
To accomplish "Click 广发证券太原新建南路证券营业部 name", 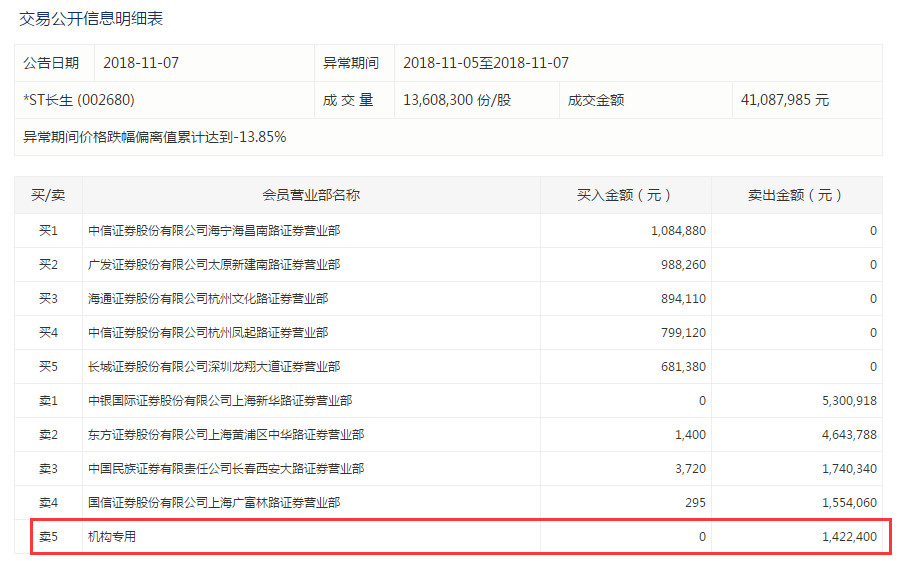I will click(x=214, y=265).
